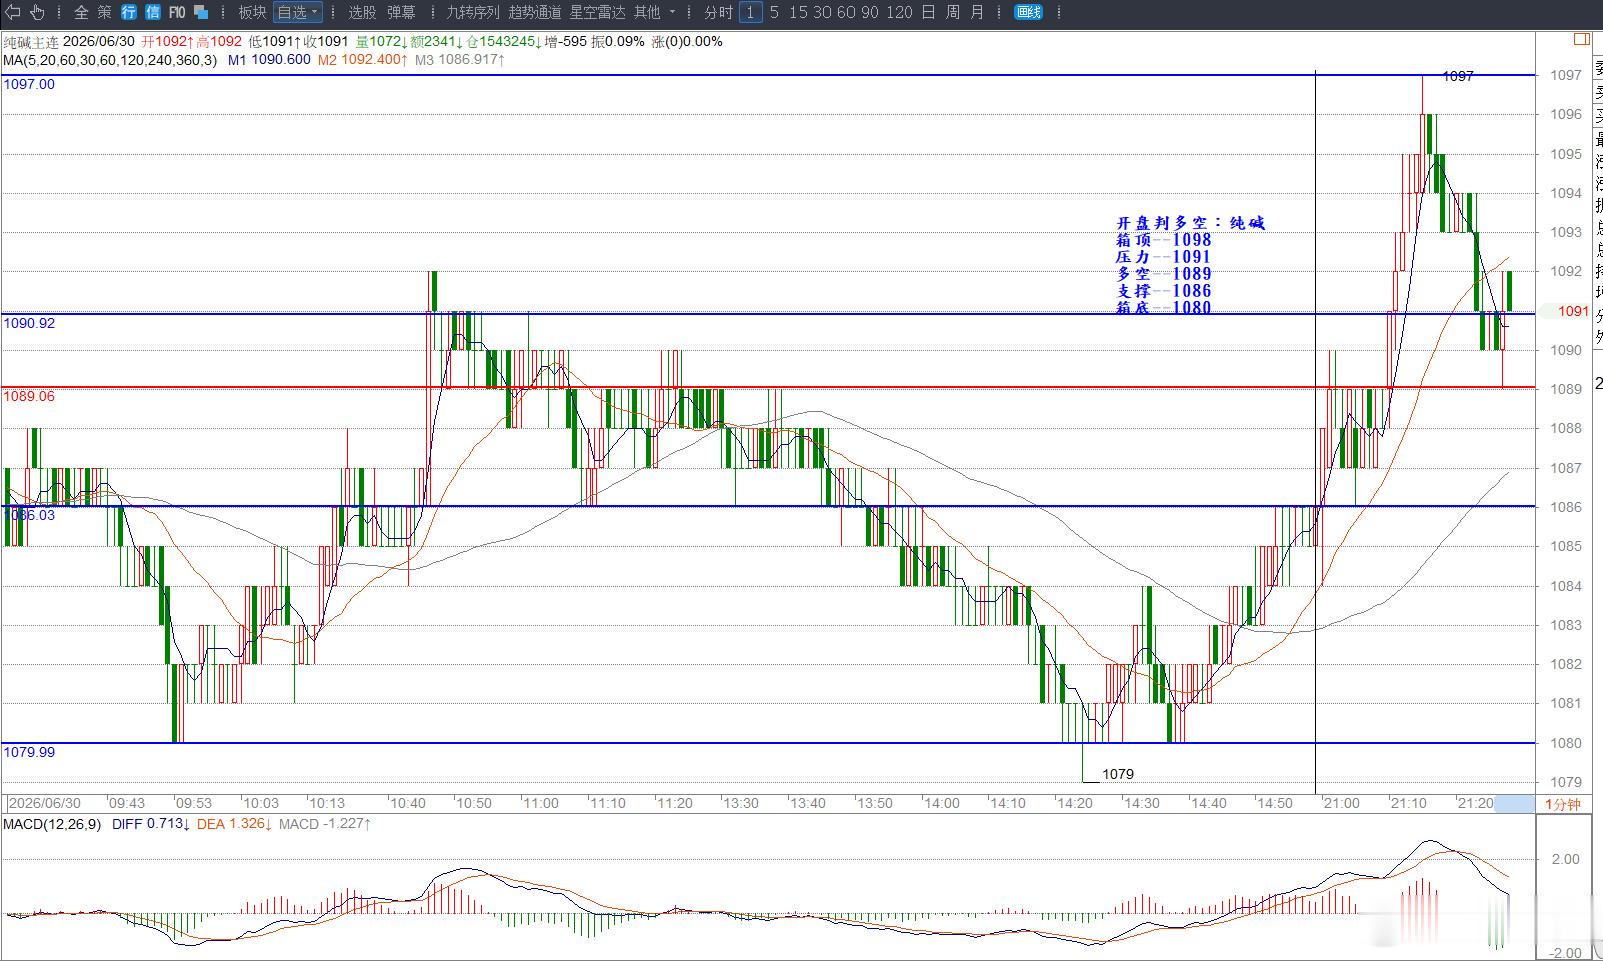The image size is (1603, 962).
Task: Toggle the orange side panel layout icon
Action: [1581, 39]
